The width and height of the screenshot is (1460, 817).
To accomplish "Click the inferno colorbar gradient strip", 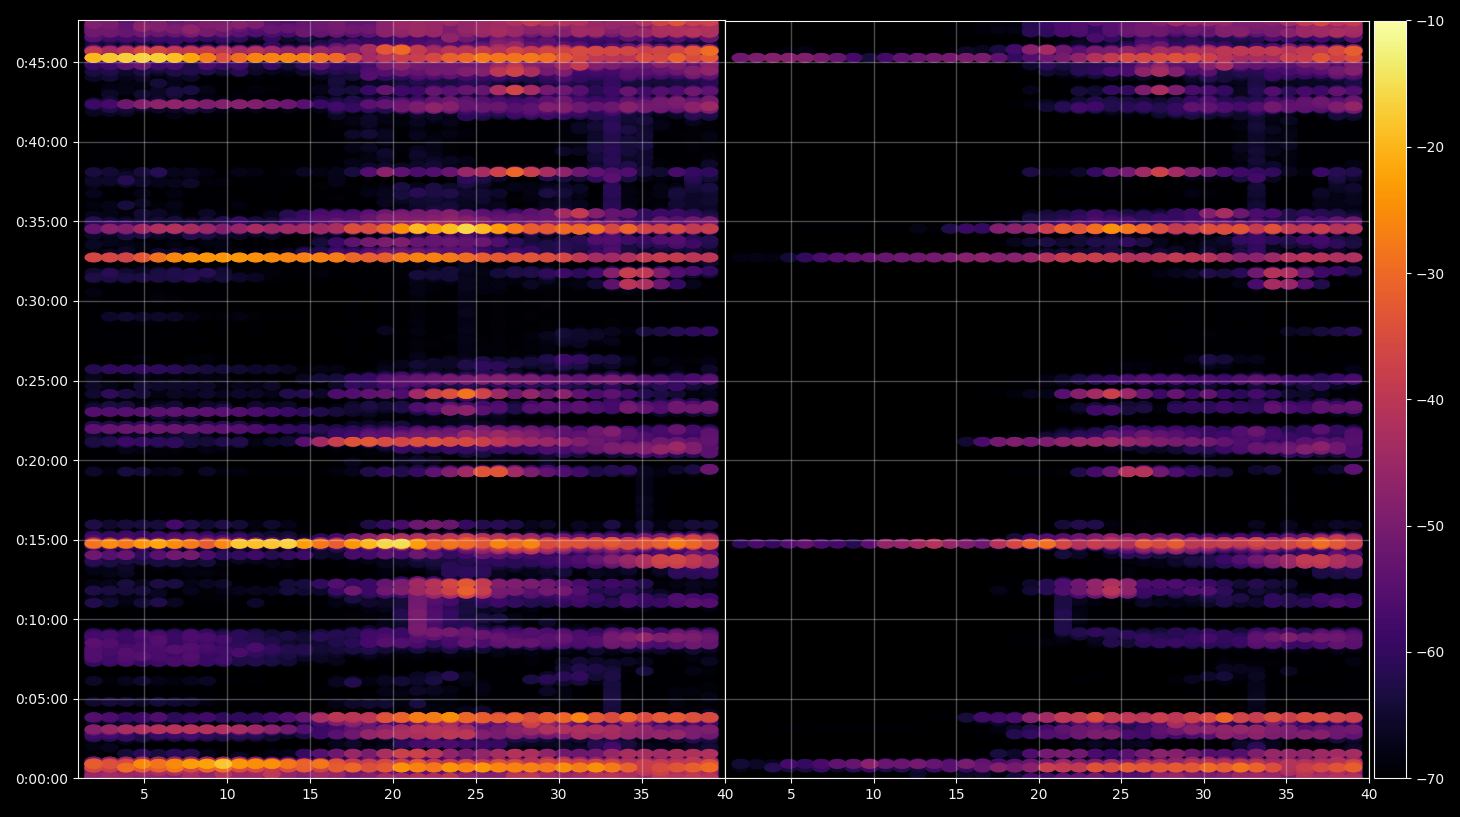I will 1390,399.
